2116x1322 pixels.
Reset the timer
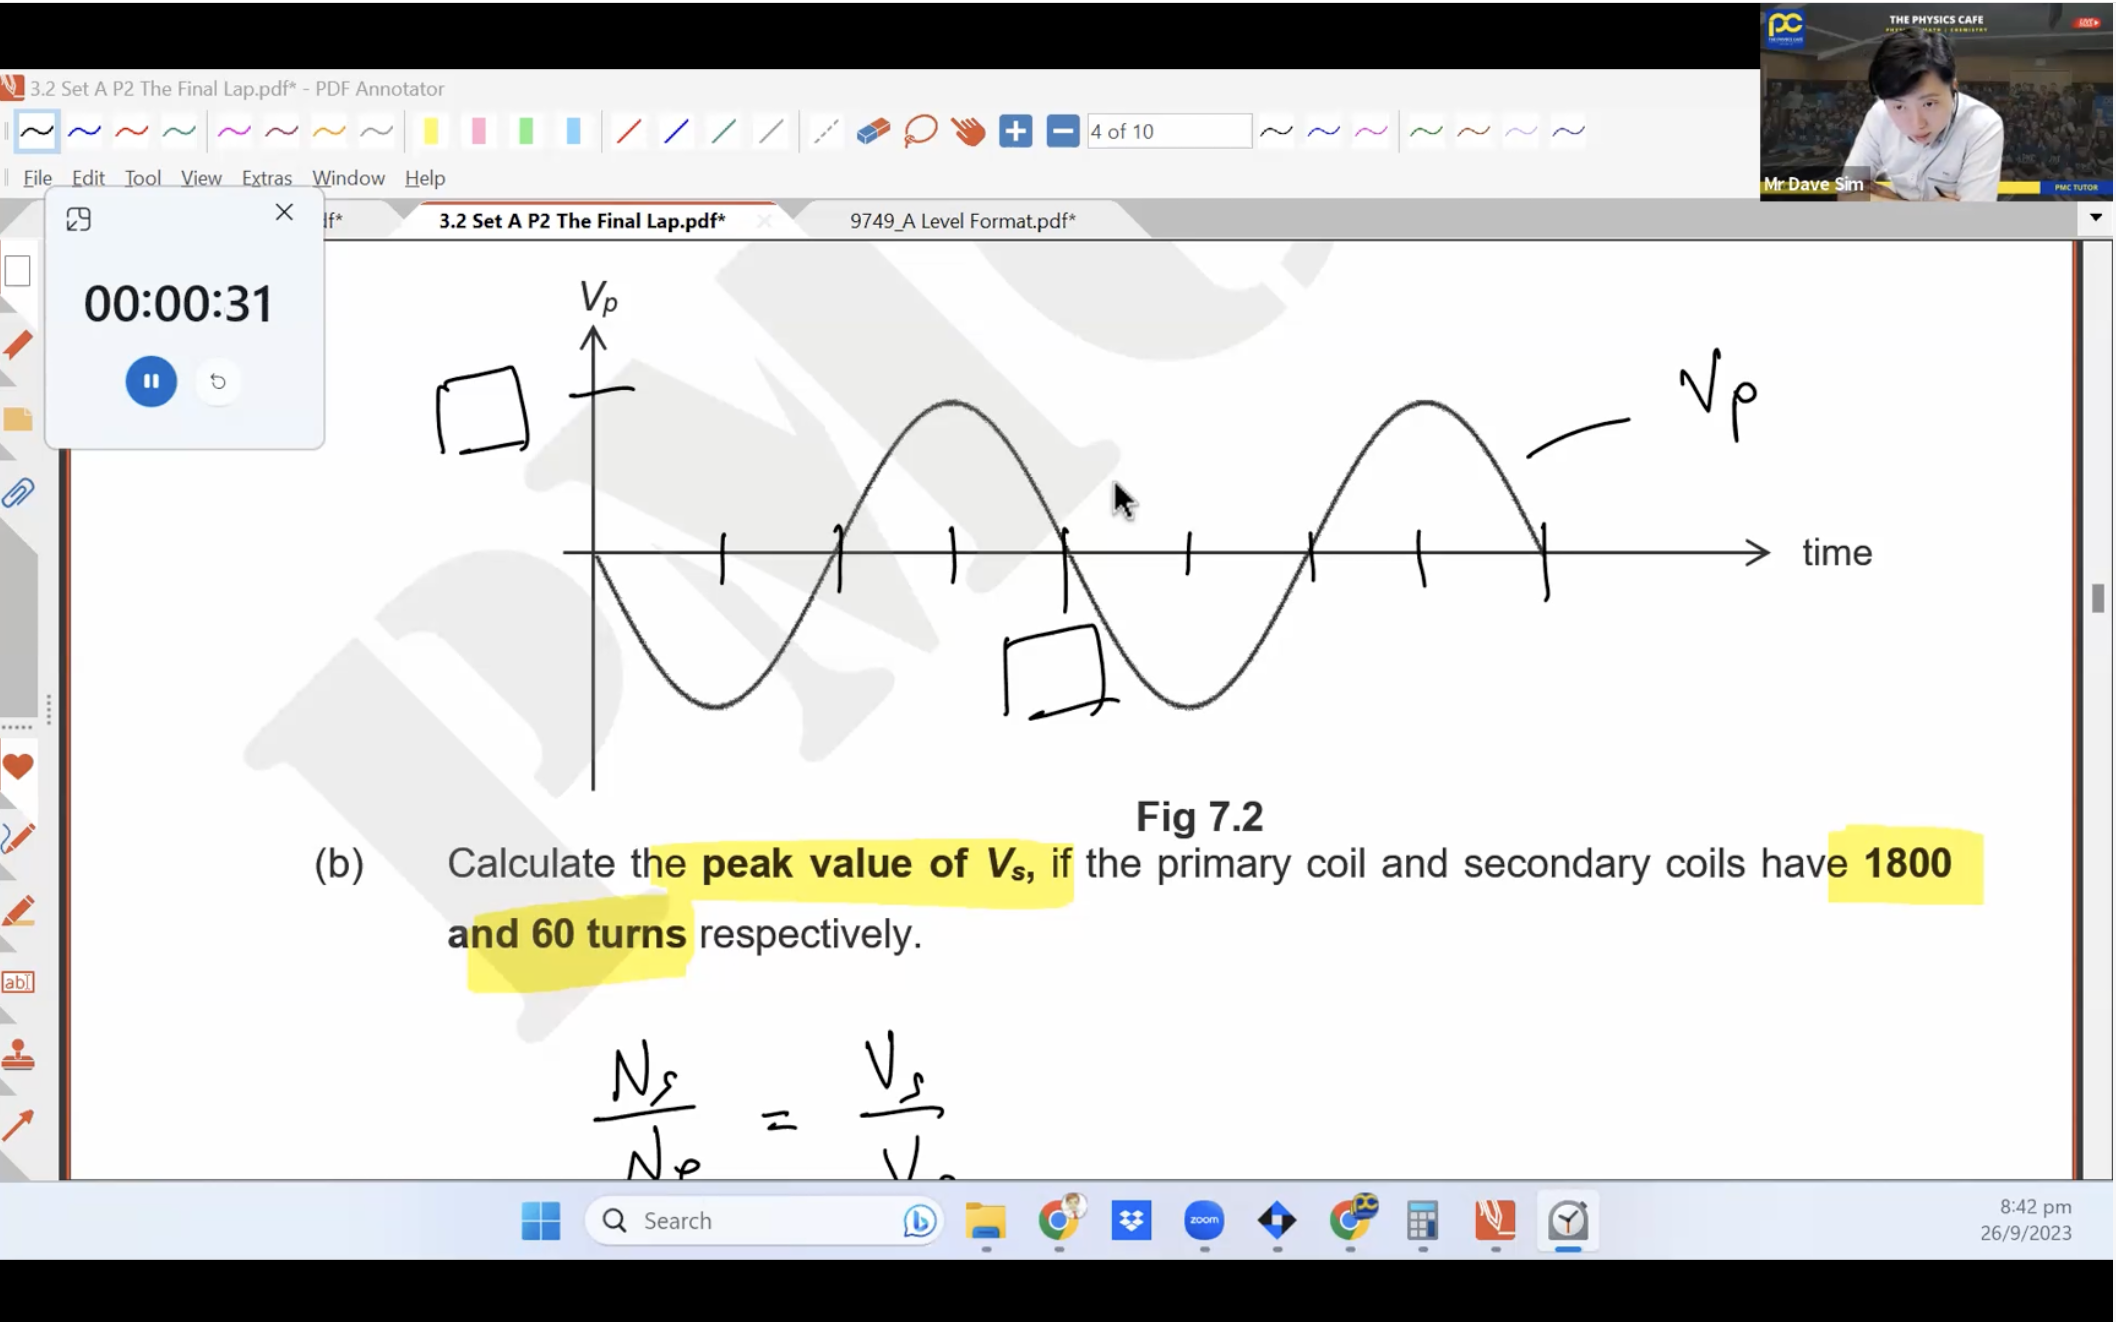tap(218, 381)
